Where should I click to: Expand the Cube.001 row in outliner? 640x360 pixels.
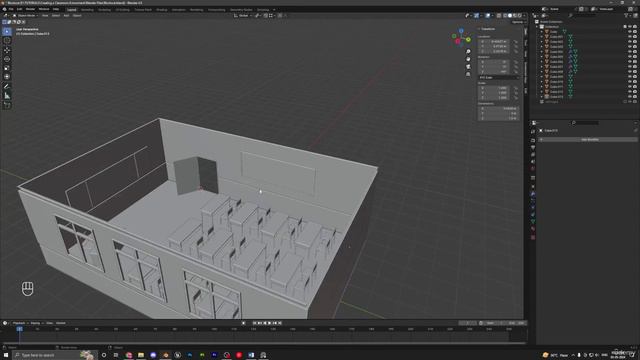pyautogui.click(x=542, y=36)
